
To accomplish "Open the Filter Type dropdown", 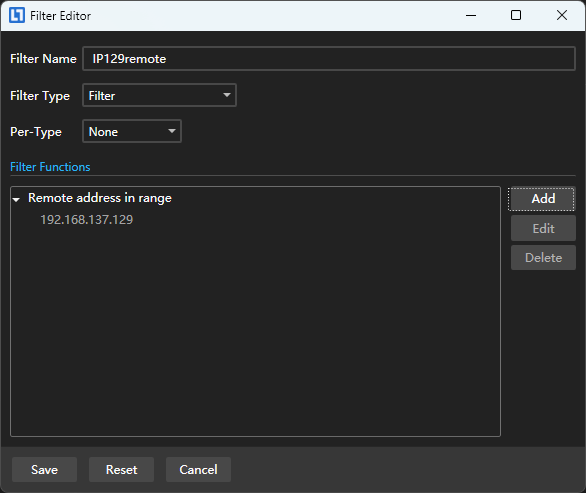I will point(159,95).
